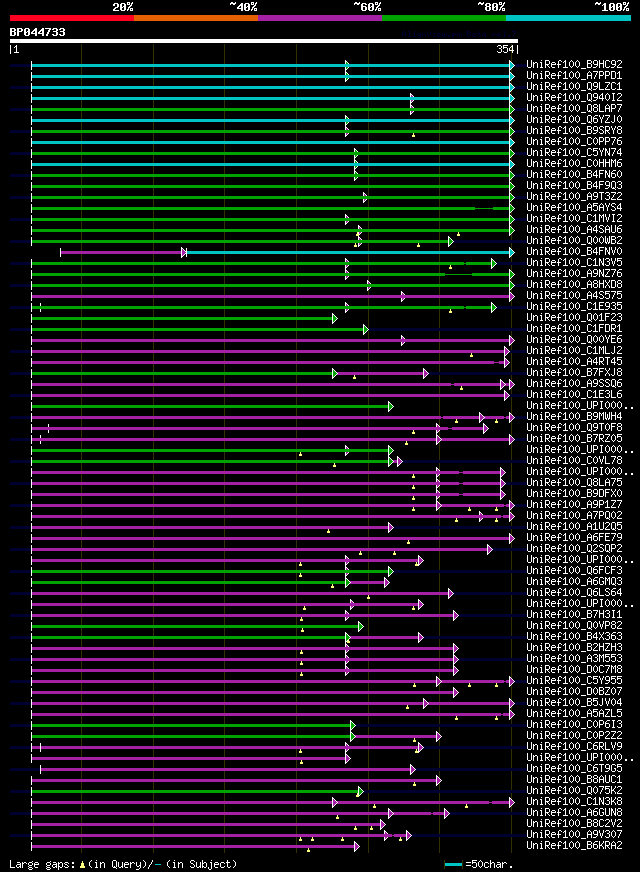640x872 pixels.
Task: Select the UniRef100_A7PQ02 label
Action: (x=574, y=516)
